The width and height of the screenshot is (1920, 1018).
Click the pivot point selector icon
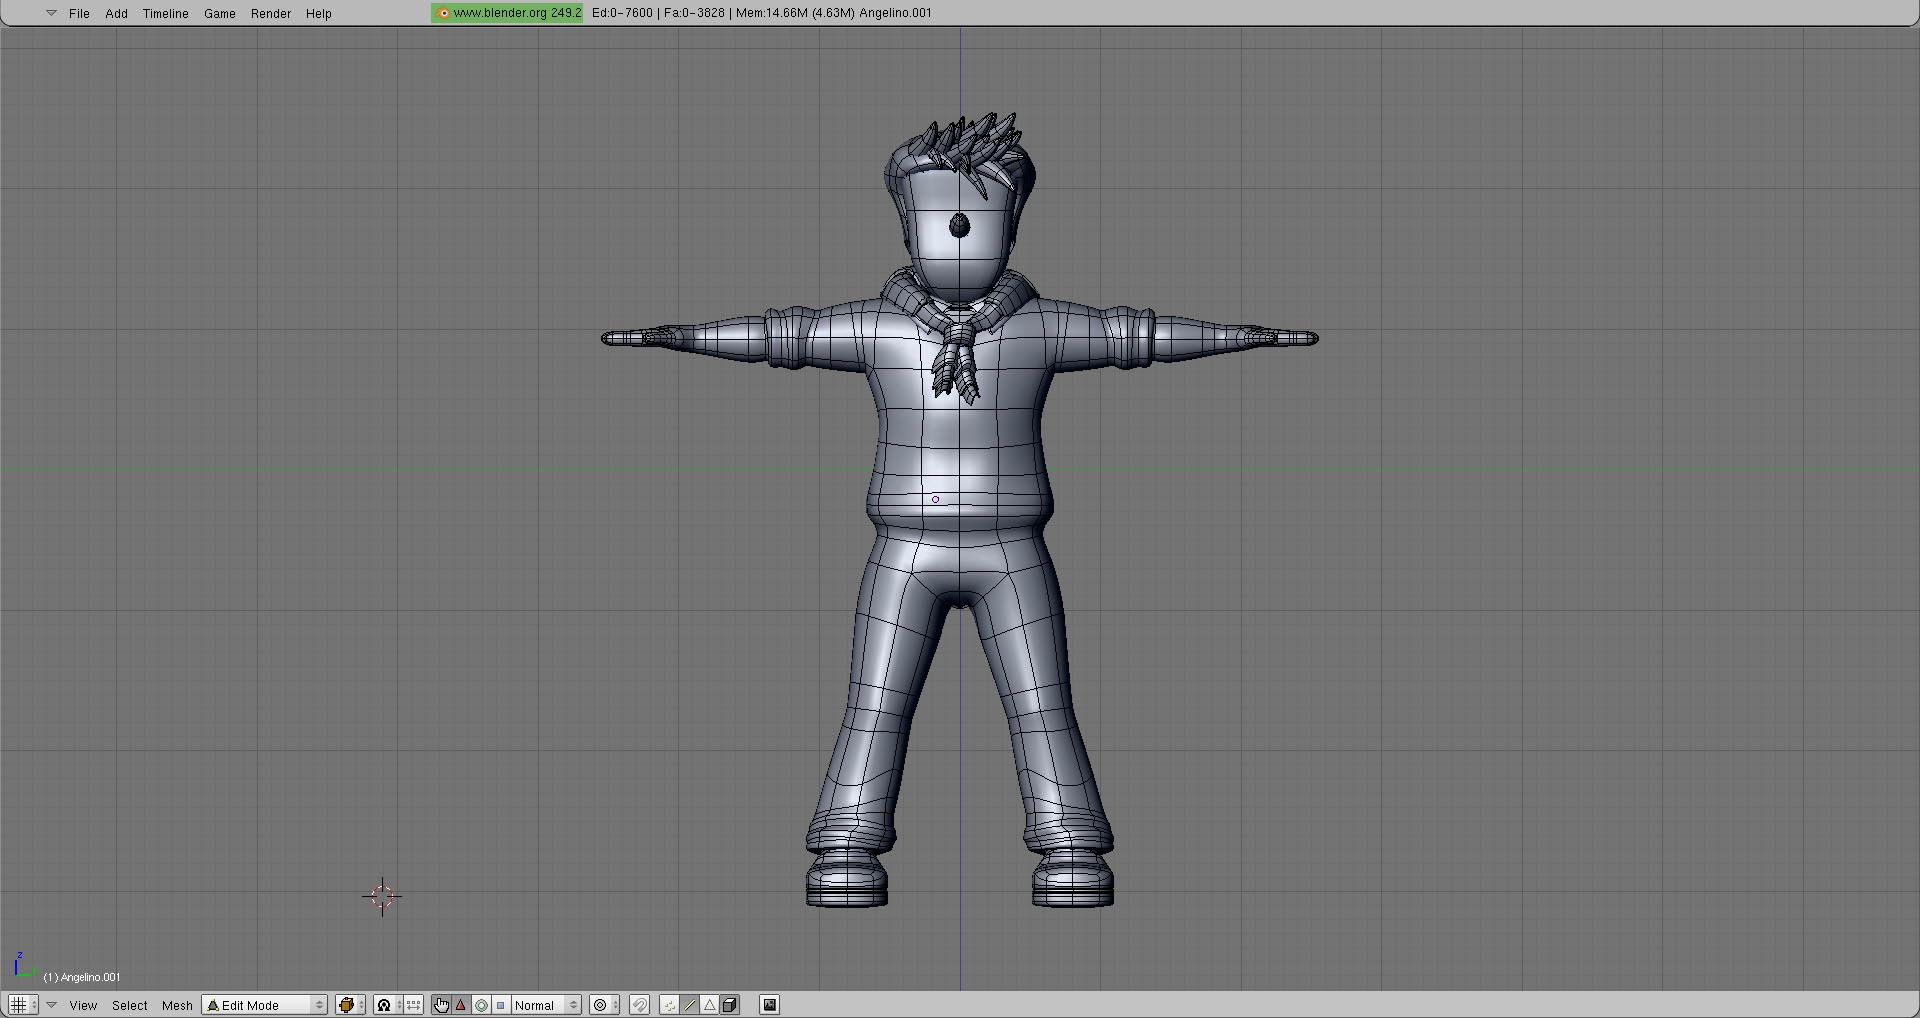(384, 1005)
